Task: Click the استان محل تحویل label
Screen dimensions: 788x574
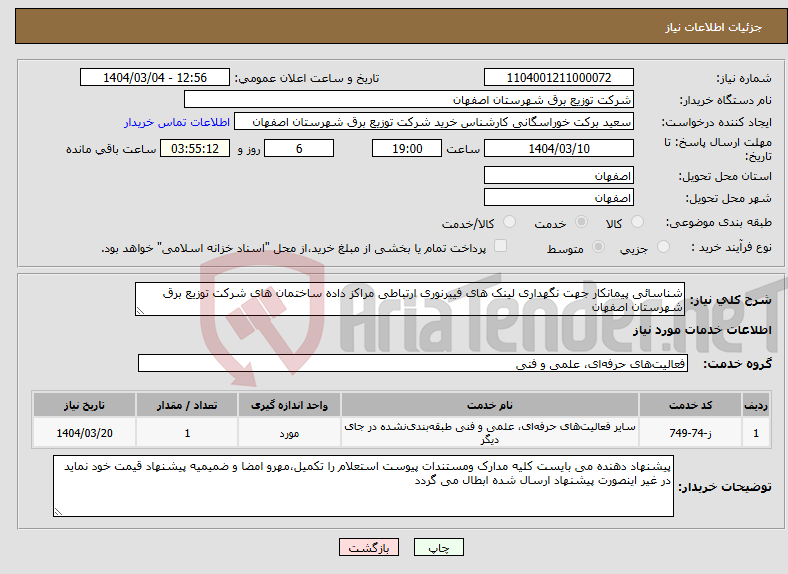Action: (725, 176)
